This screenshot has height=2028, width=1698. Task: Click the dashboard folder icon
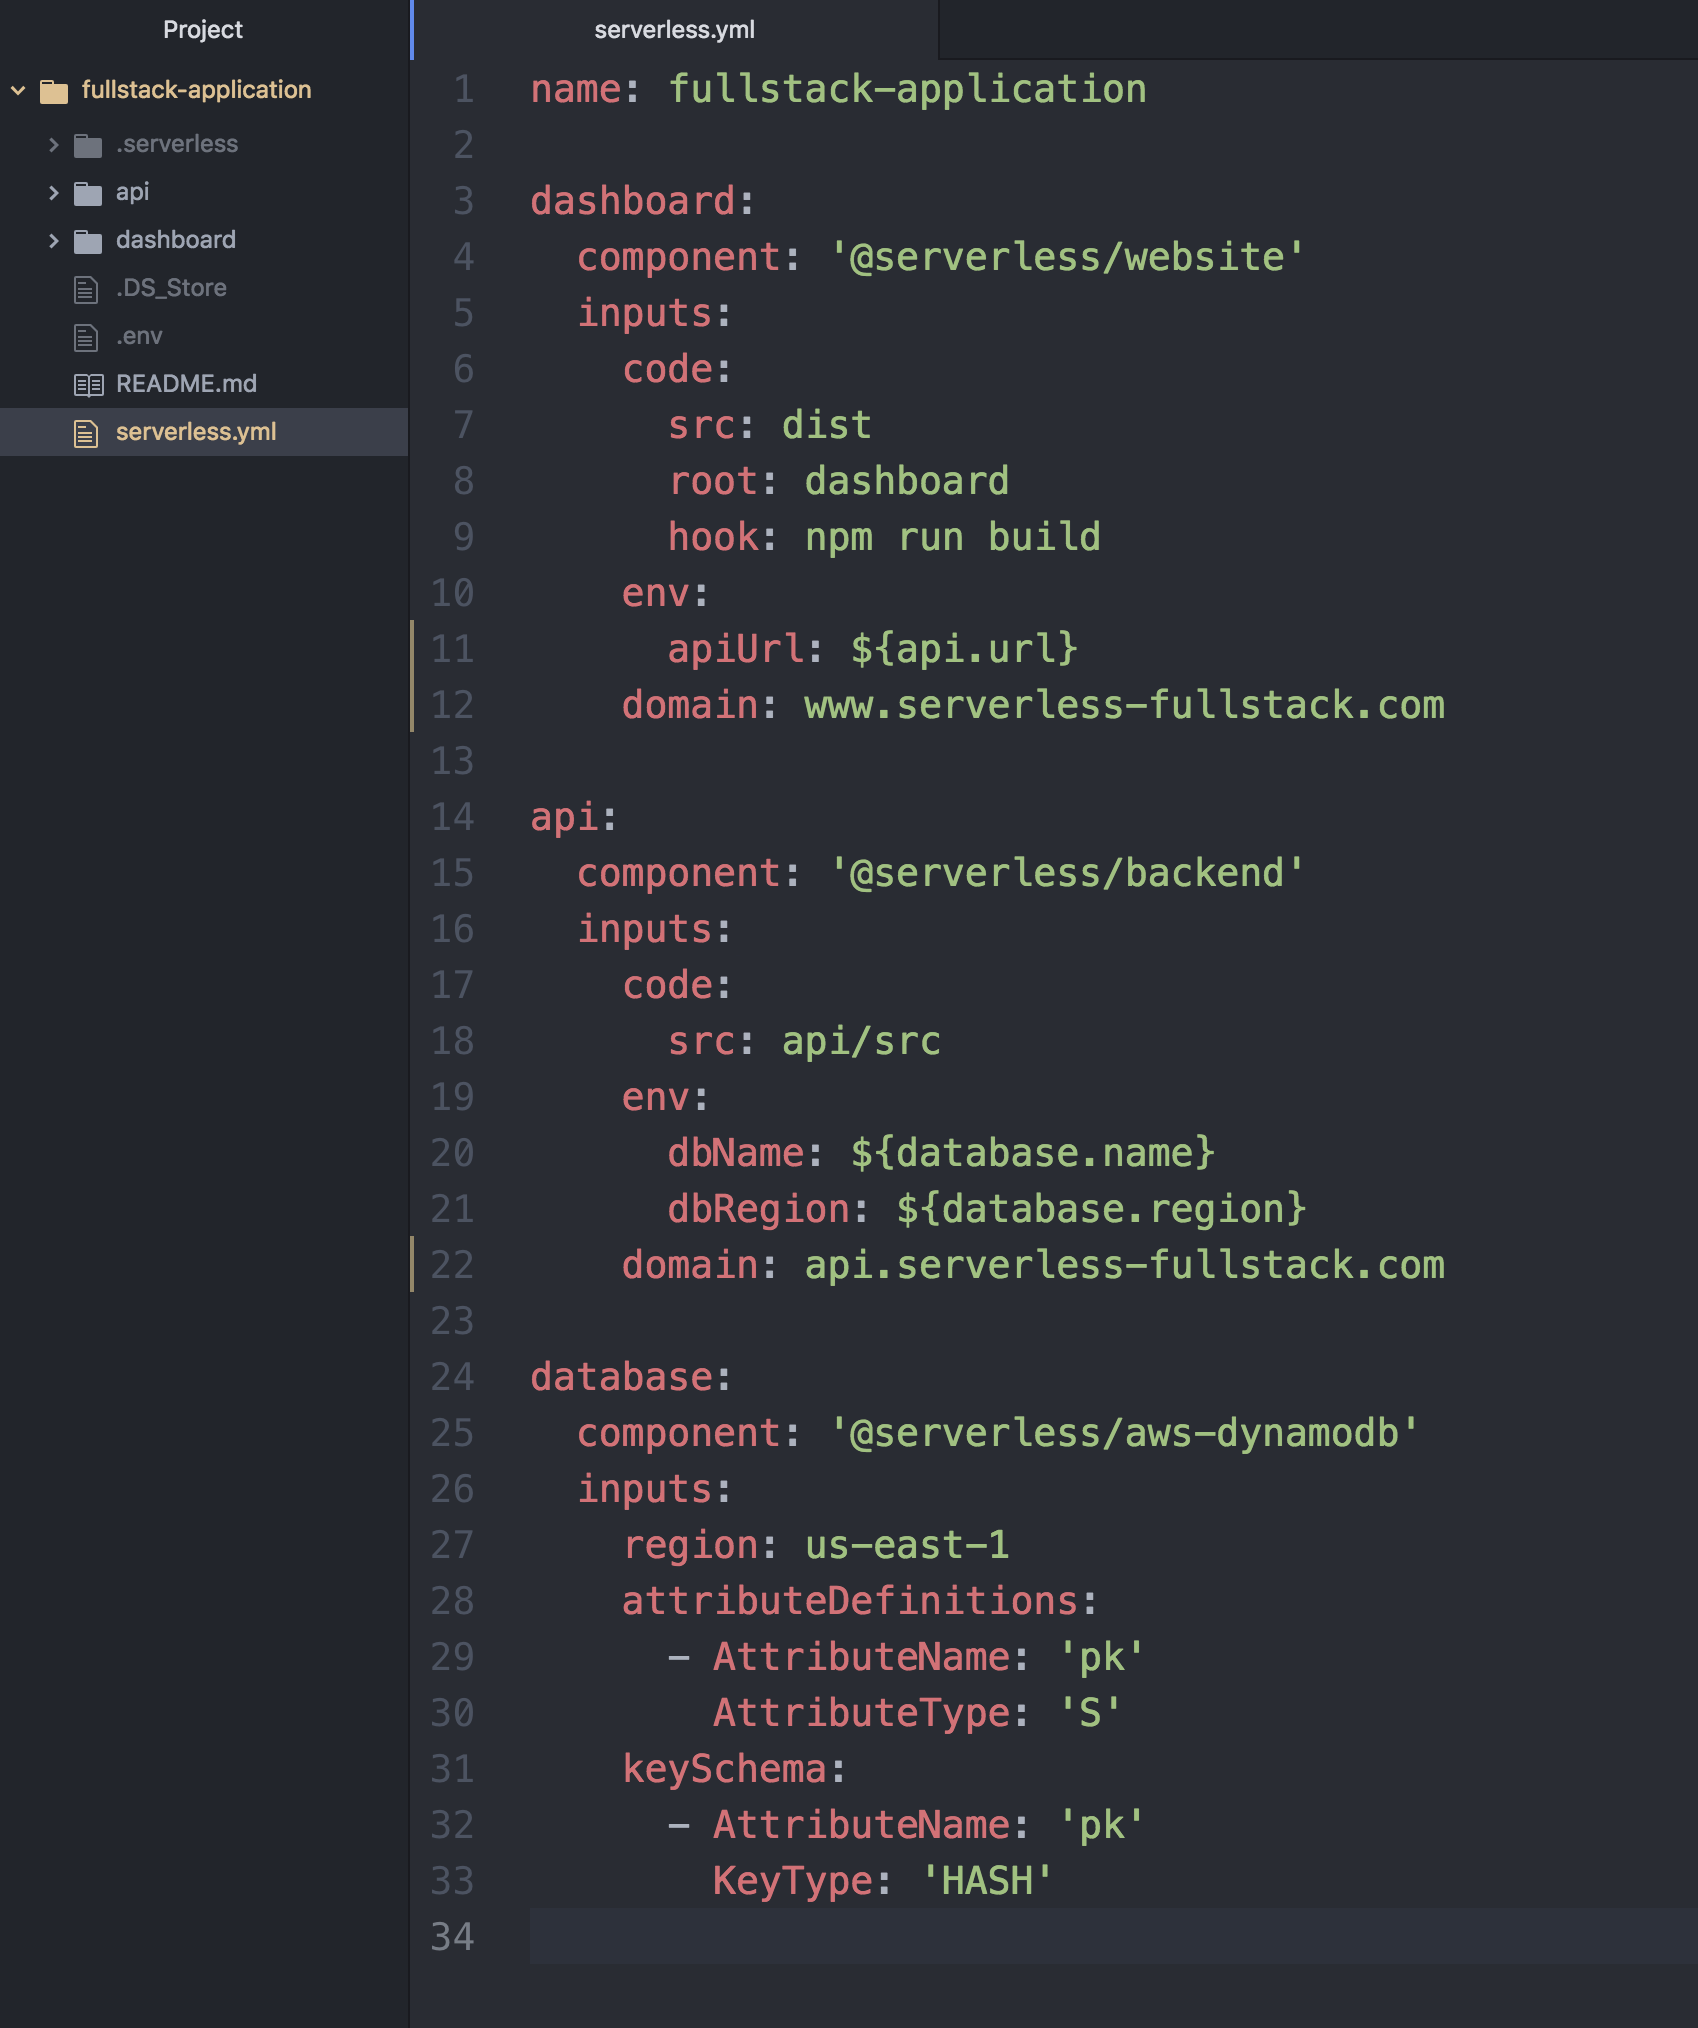[x=88, y=239]
